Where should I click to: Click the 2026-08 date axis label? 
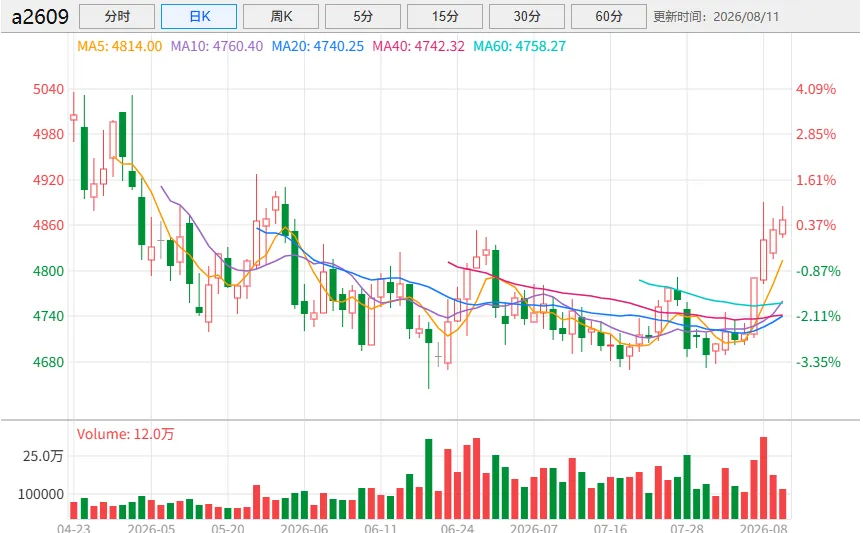(x=763, y=529)
